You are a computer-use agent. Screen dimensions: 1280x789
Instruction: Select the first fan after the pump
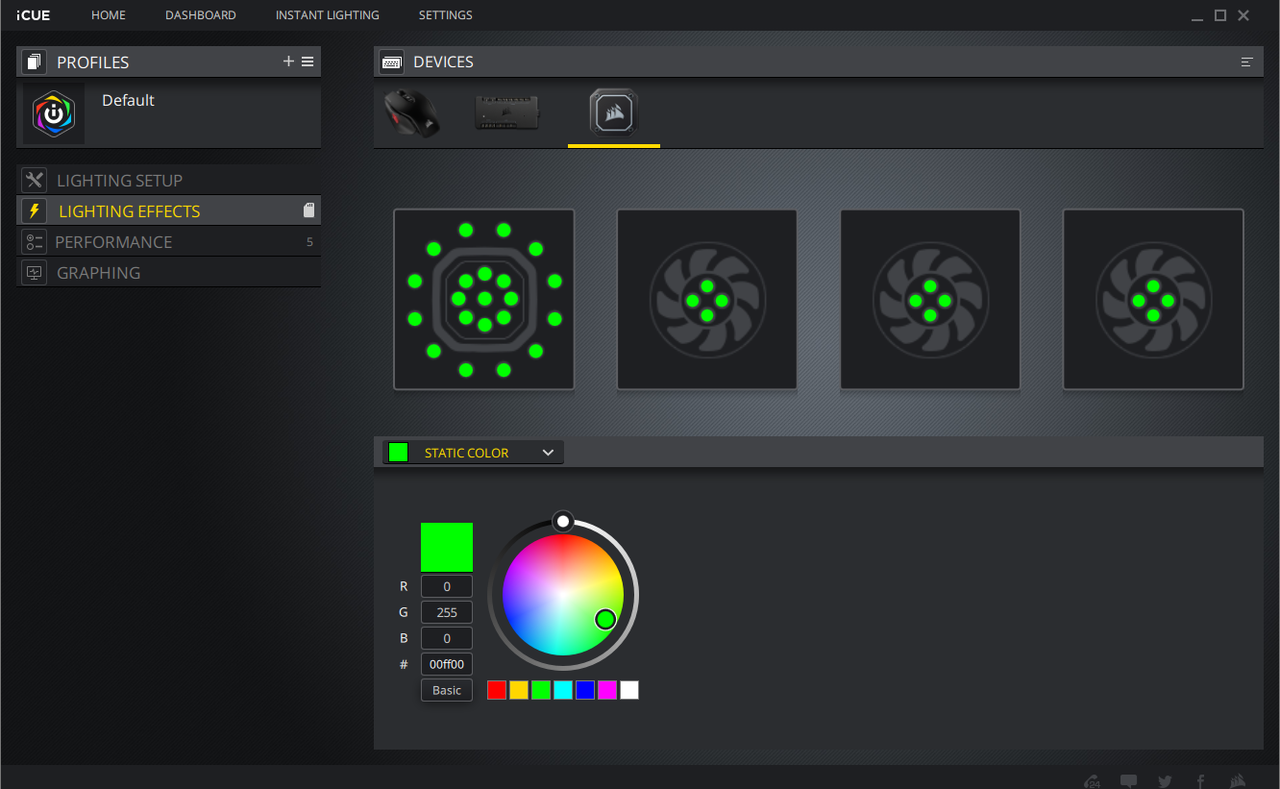[x=707, y=299]
